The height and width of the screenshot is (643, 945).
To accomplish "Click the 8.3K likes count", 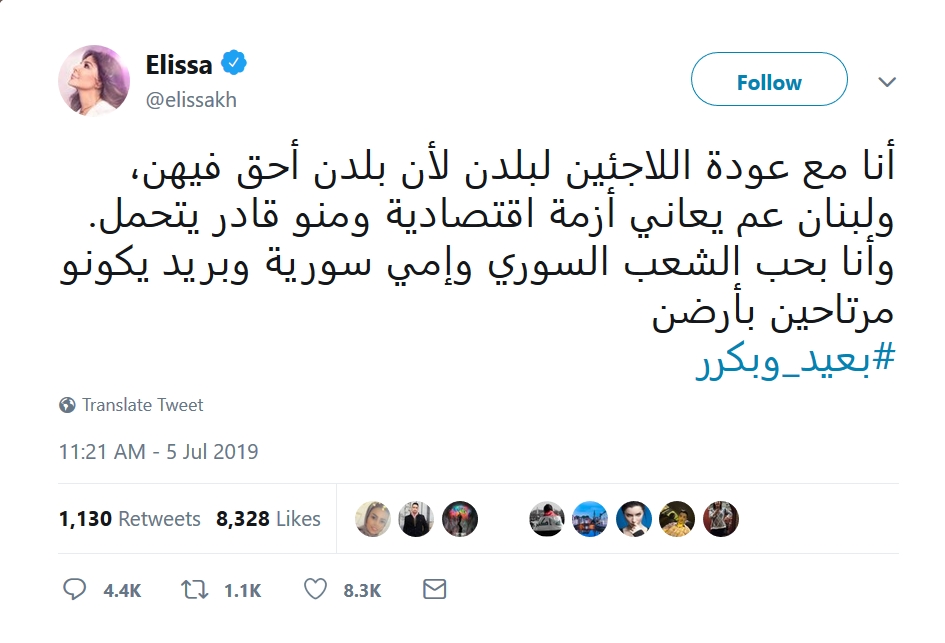I will [362, 591].
